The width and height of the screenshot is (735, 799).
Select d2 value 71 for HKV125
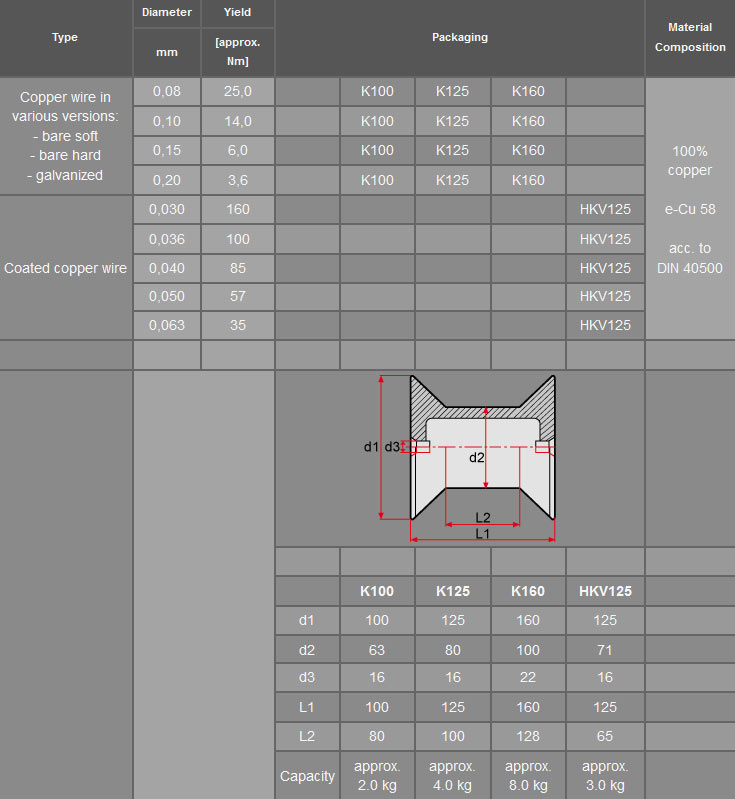pyautogui.click(x=605, y=650)
